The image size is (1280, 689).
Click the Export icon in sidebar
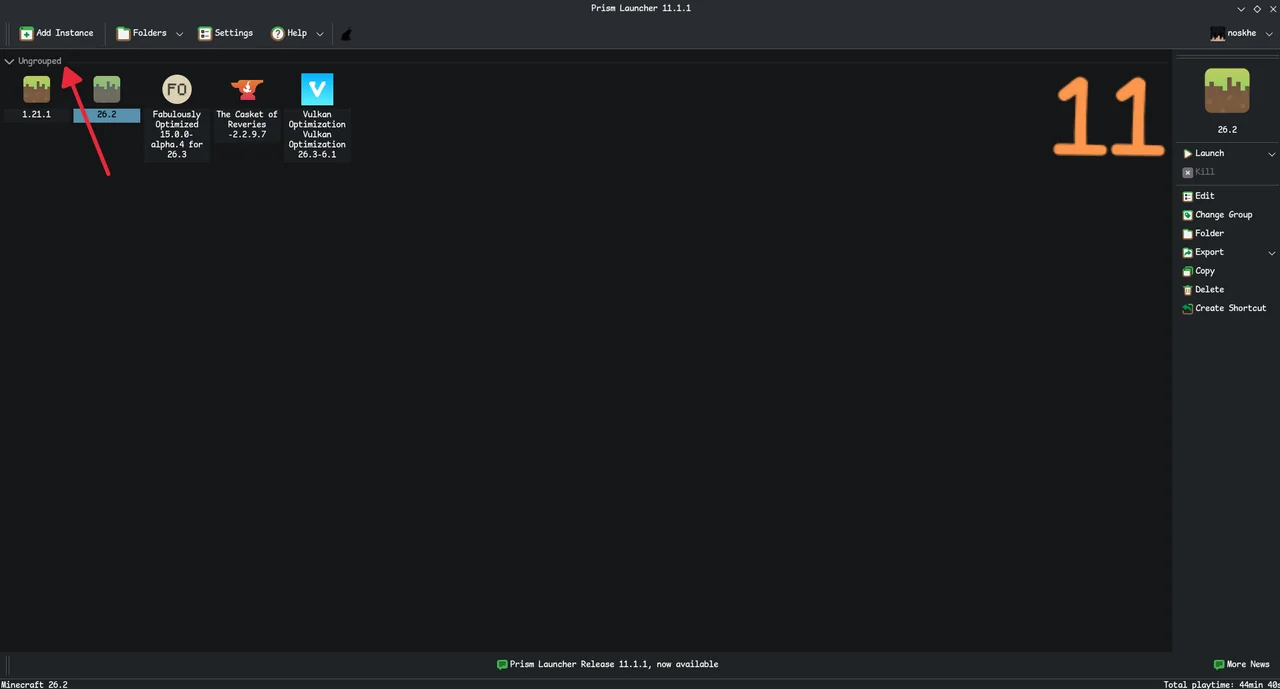pos(1188,252)
